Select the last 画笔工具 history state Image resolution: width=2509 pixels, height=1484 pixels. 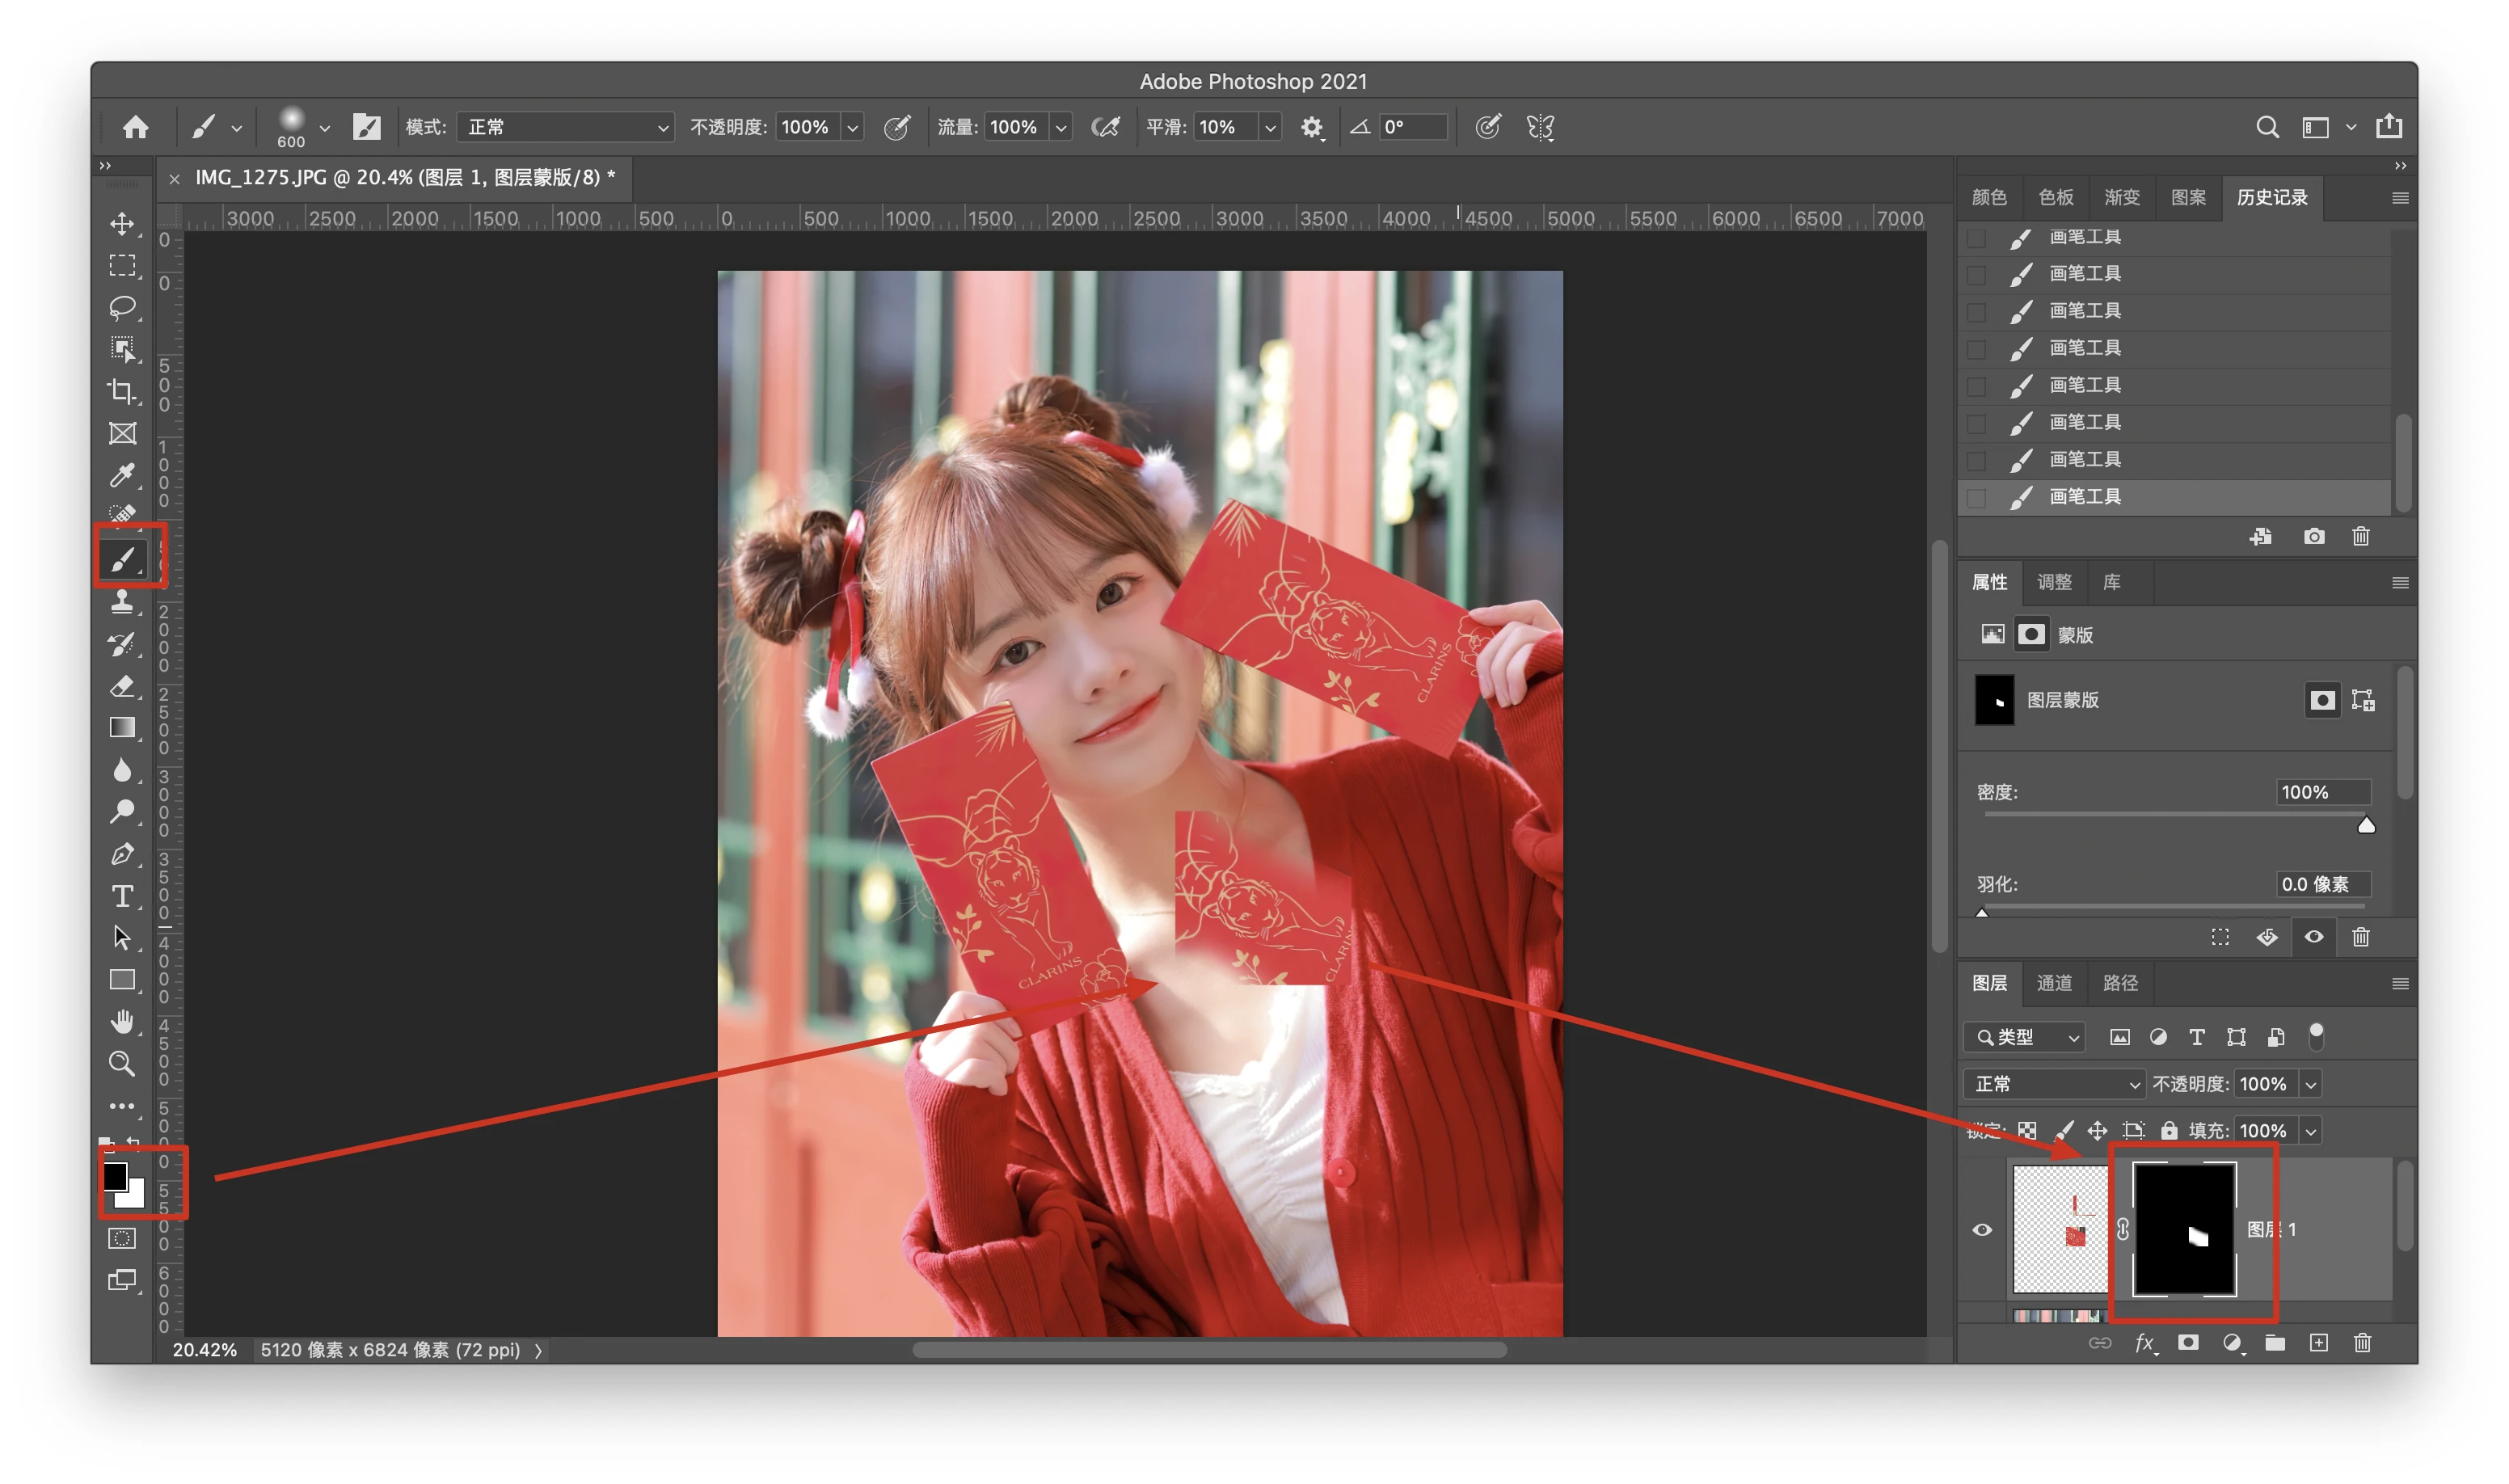coord(2085,497)
